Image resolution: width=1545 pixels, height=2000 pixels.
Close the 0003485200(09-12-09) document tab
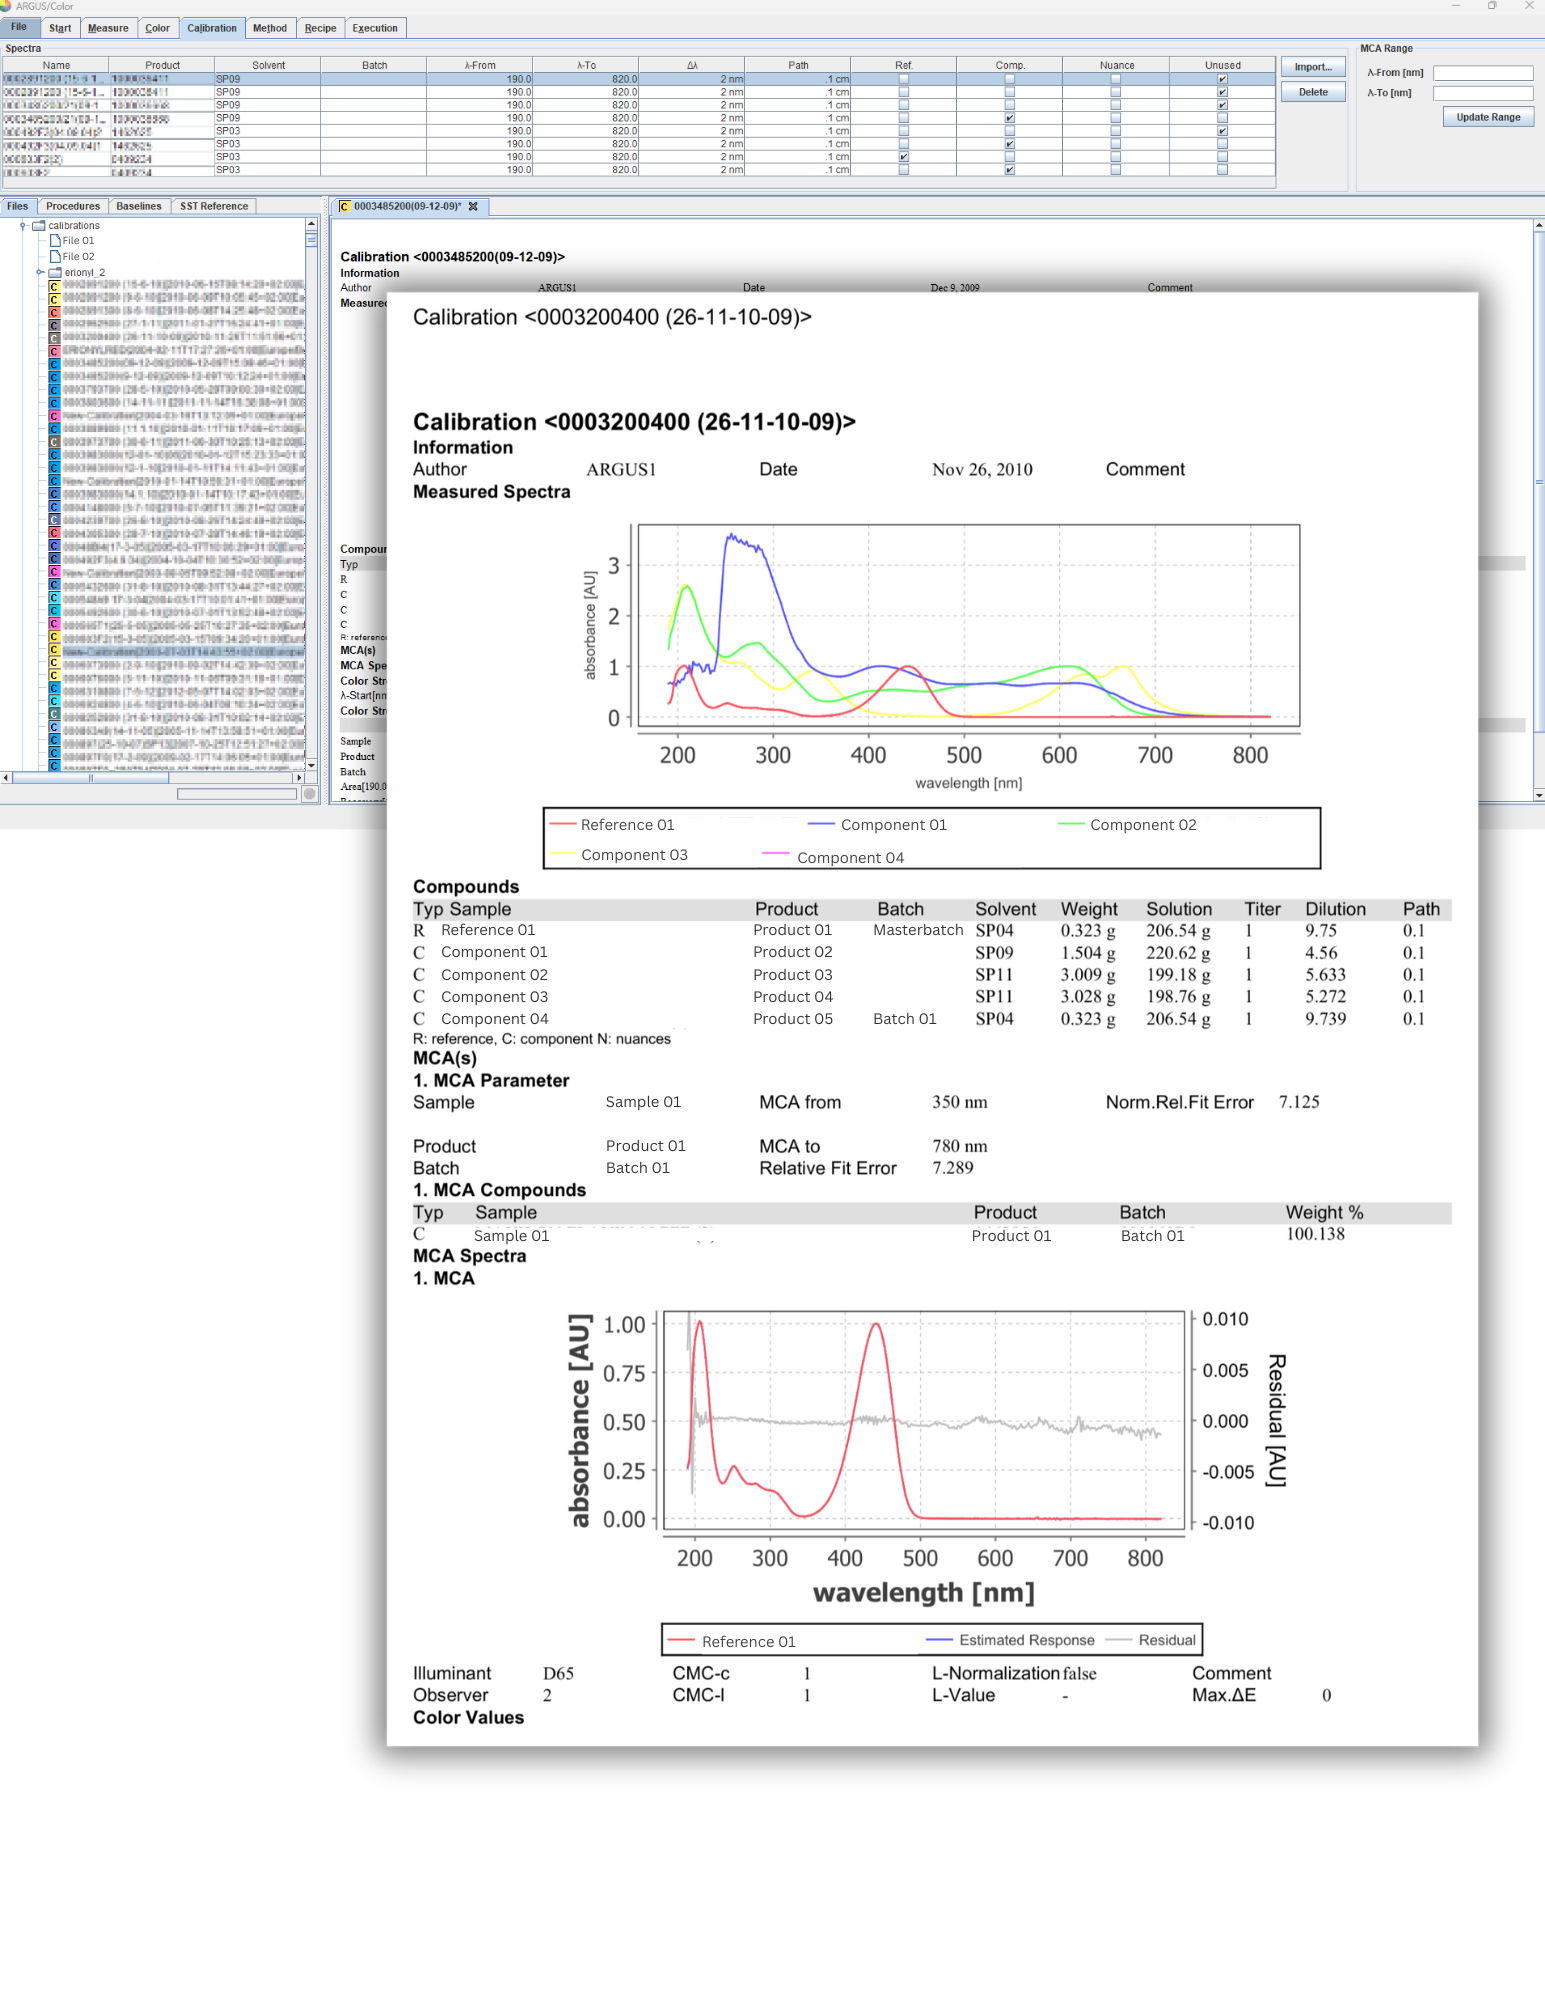point(473,207)
